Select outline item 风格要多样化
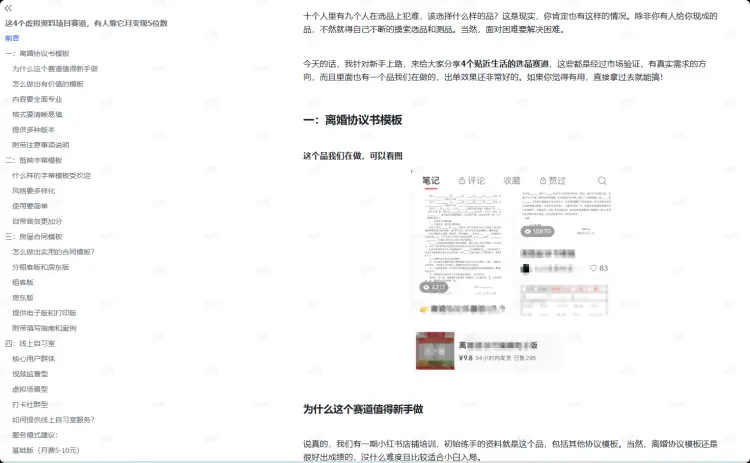Image resolution: width=750 pixels, height=463 pixels. click(x=33, y=191)
